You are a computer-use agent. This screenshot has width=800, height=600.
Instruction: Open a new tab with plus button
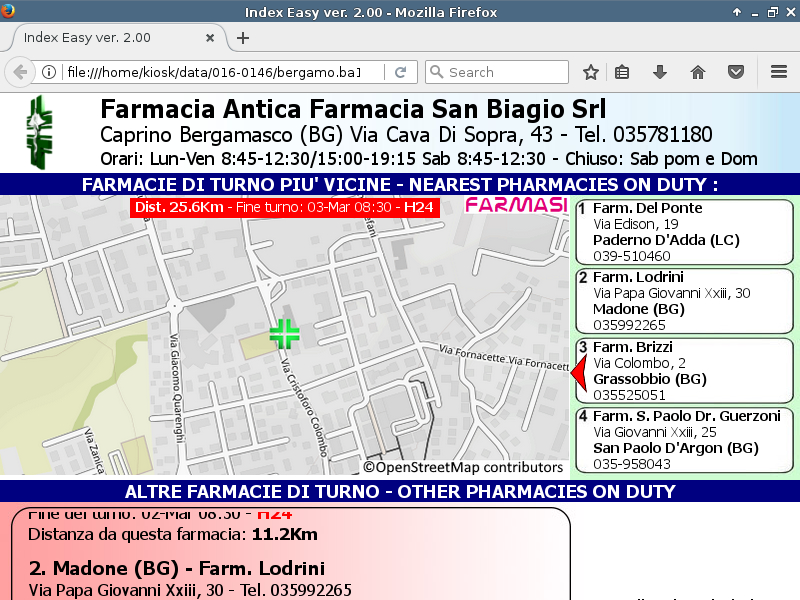[243, 38]
